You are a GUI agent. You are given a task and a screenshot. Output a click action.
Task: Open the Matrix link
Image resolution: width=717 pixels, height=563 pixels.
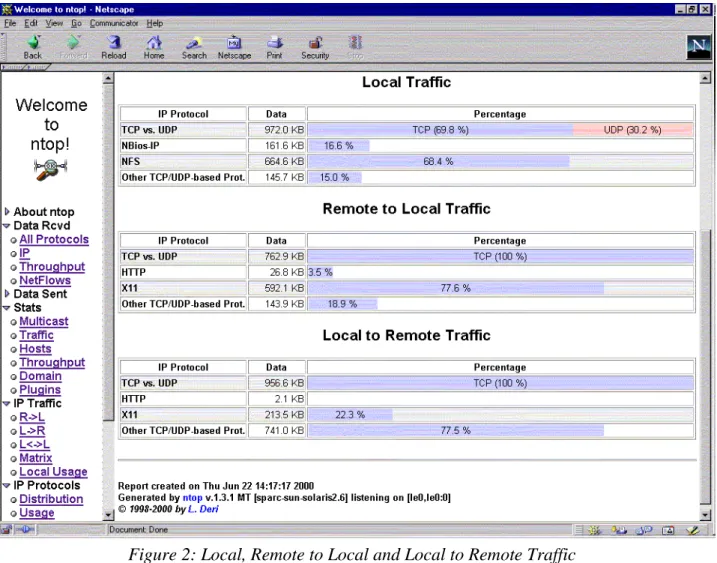click(x=36, y=458)
